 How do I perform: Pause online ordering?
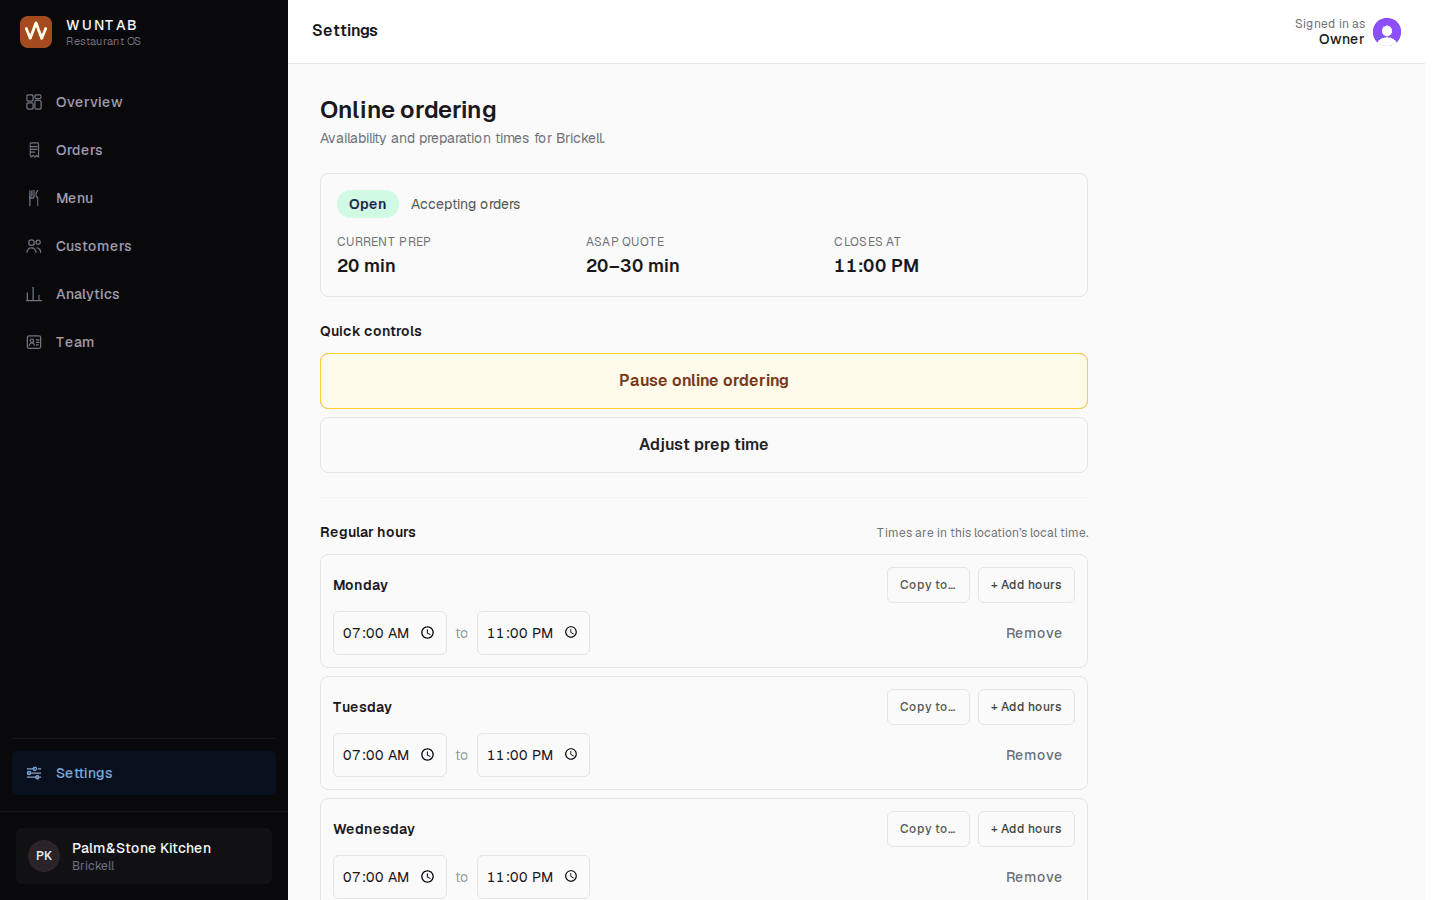704,381
